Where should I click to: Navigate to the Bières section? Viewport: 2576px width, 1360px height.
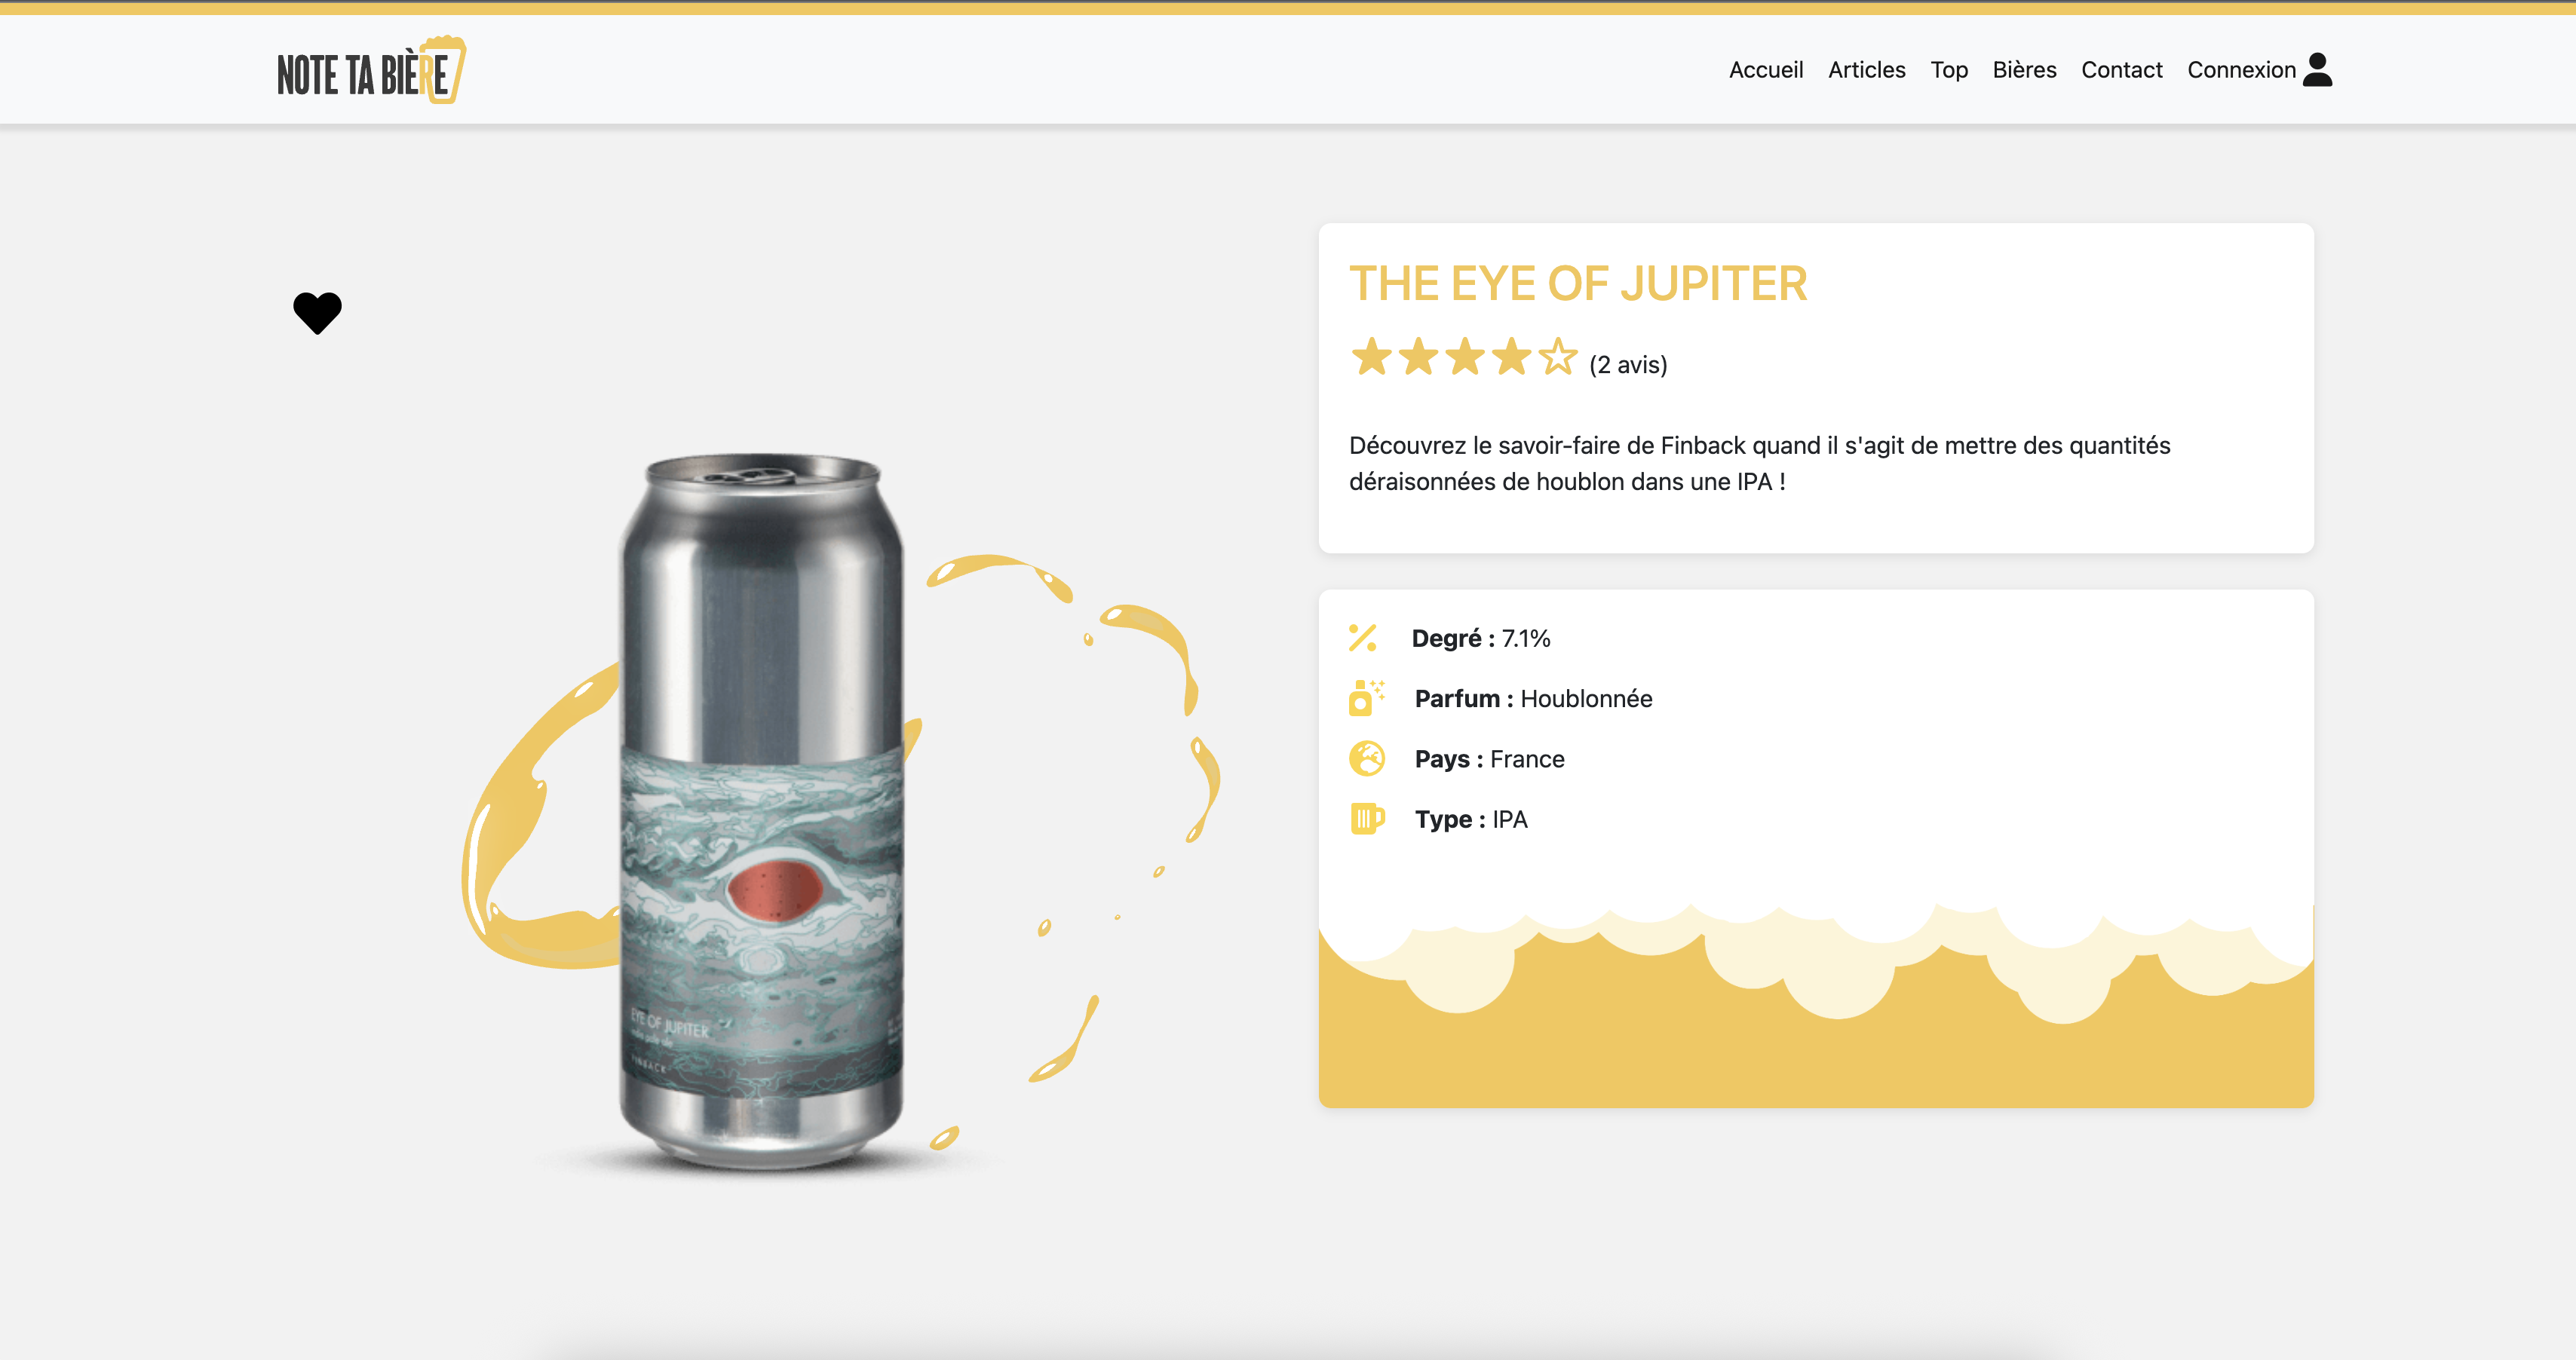coord(2023,70)
